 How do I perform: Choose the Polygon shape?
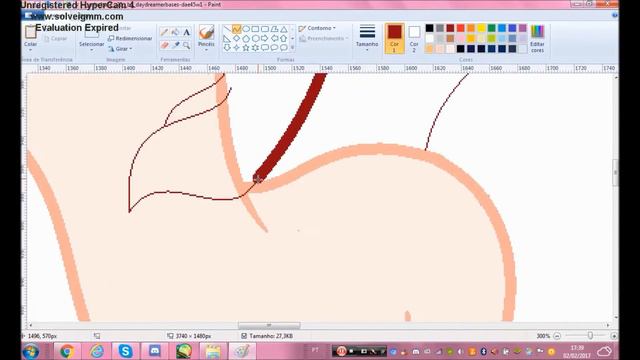click(x=274, y=29)
